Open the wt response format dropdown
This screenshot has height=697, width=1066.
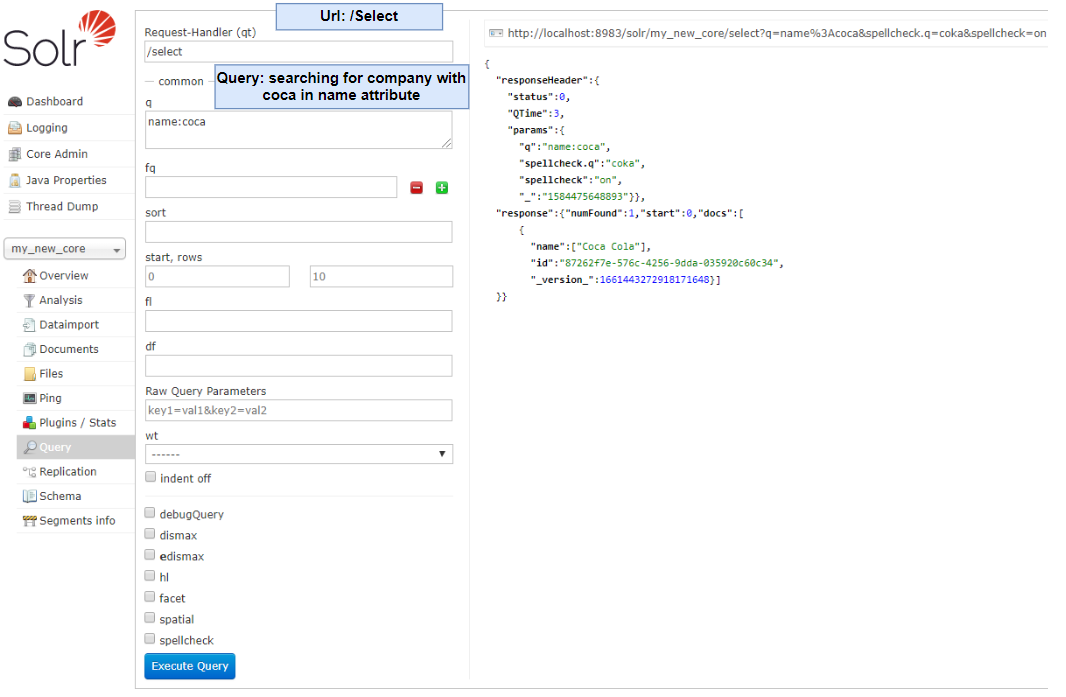[x=298, y=454]
